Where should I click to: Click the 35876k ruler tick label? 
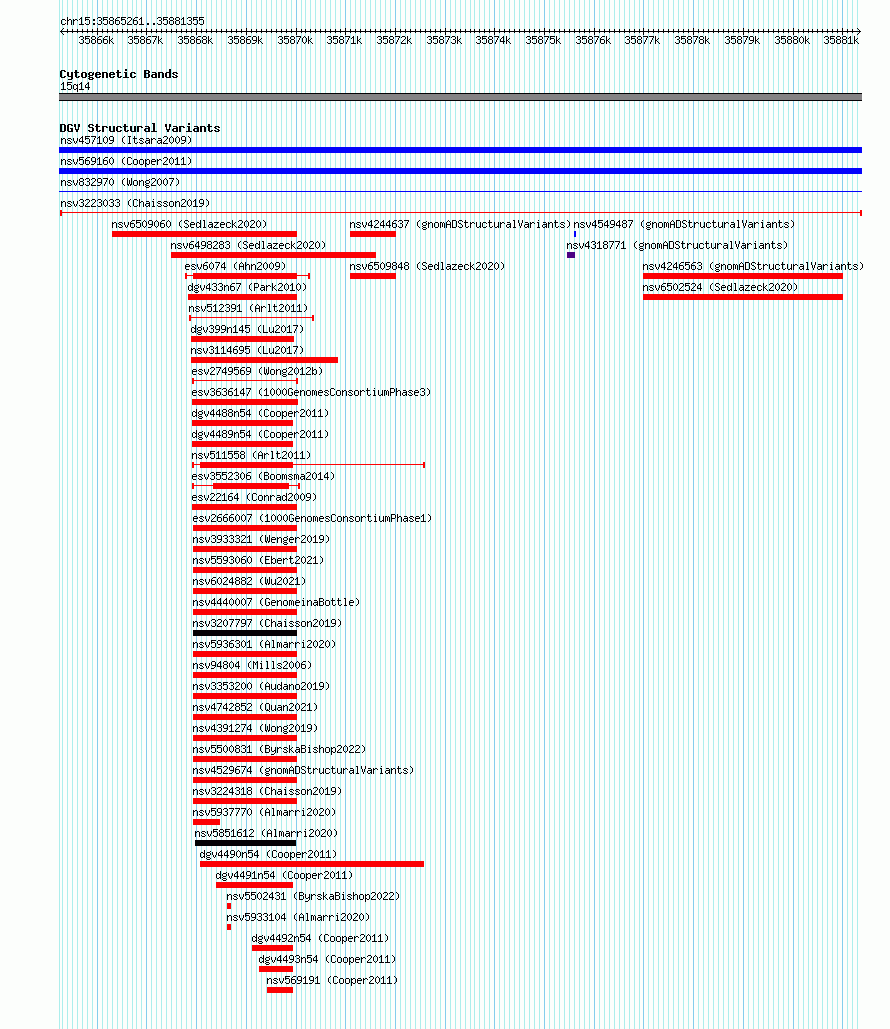tap(593, 41)
